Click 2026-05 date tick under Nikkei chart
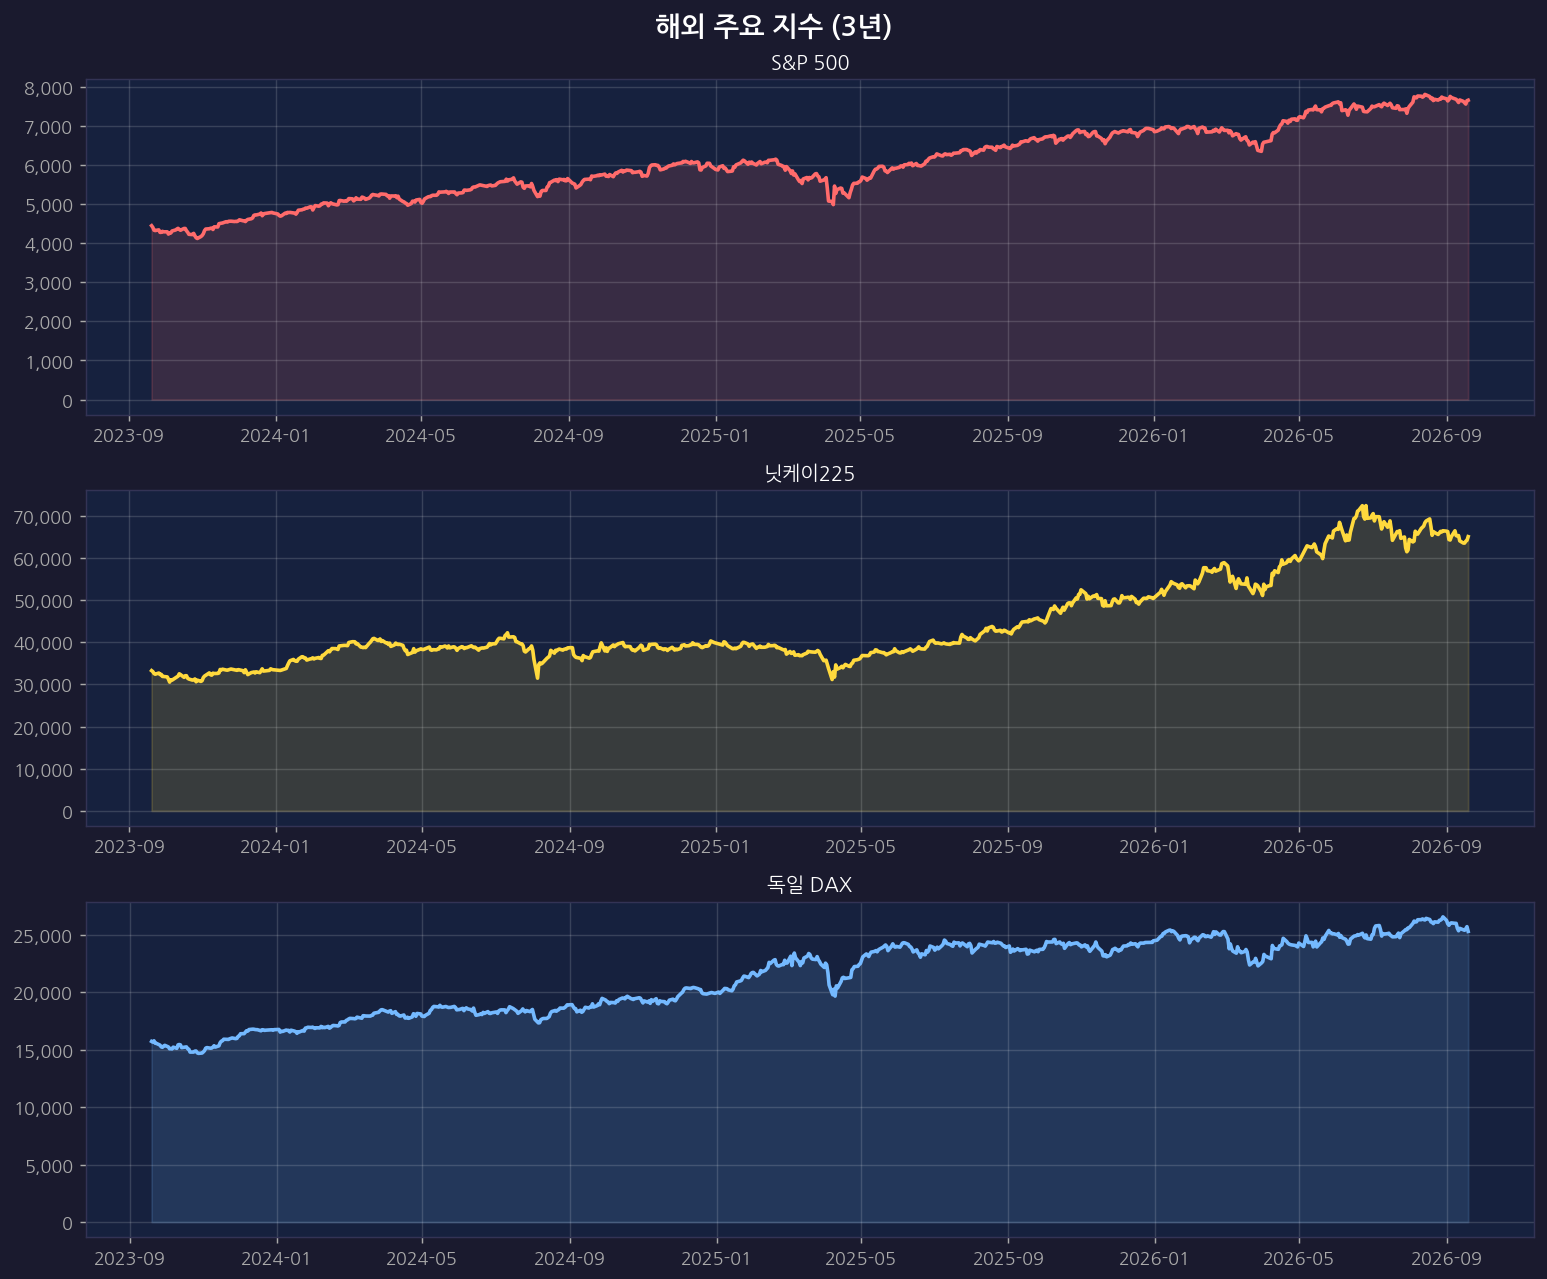 click(x=1299, y=847)
